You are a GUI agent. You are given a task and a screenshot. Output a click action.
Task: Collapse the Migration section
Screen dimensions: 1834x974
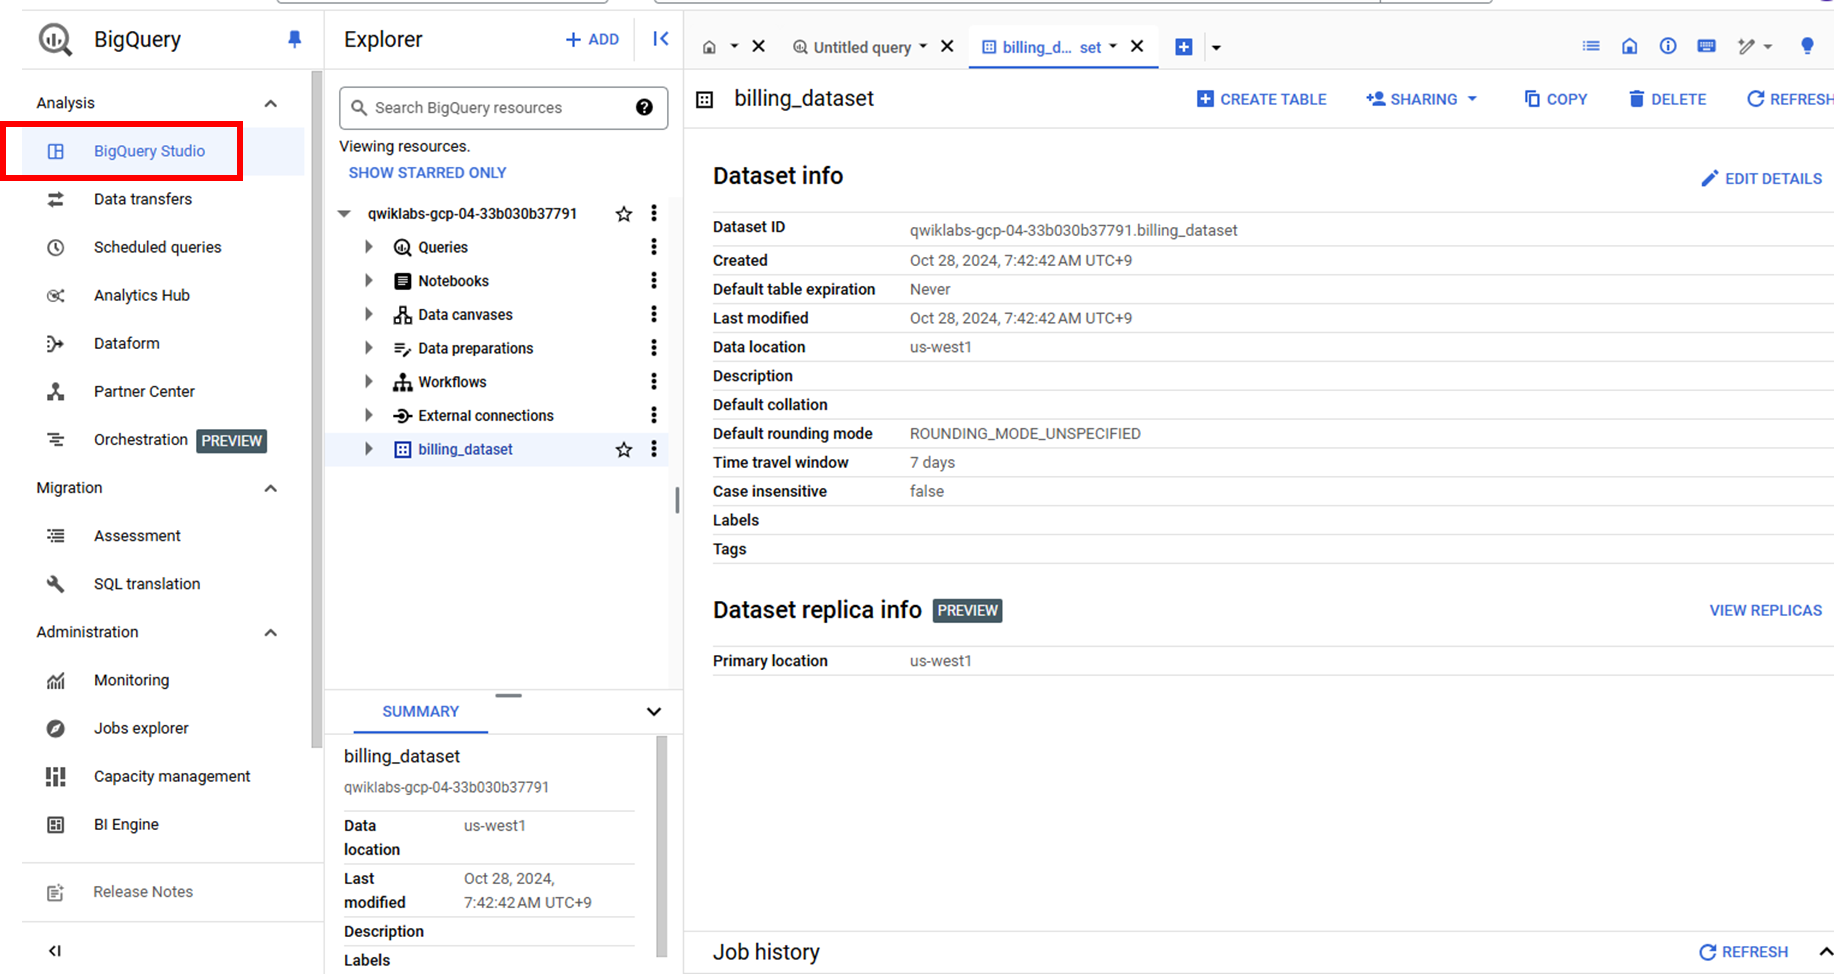pos(270,488)
